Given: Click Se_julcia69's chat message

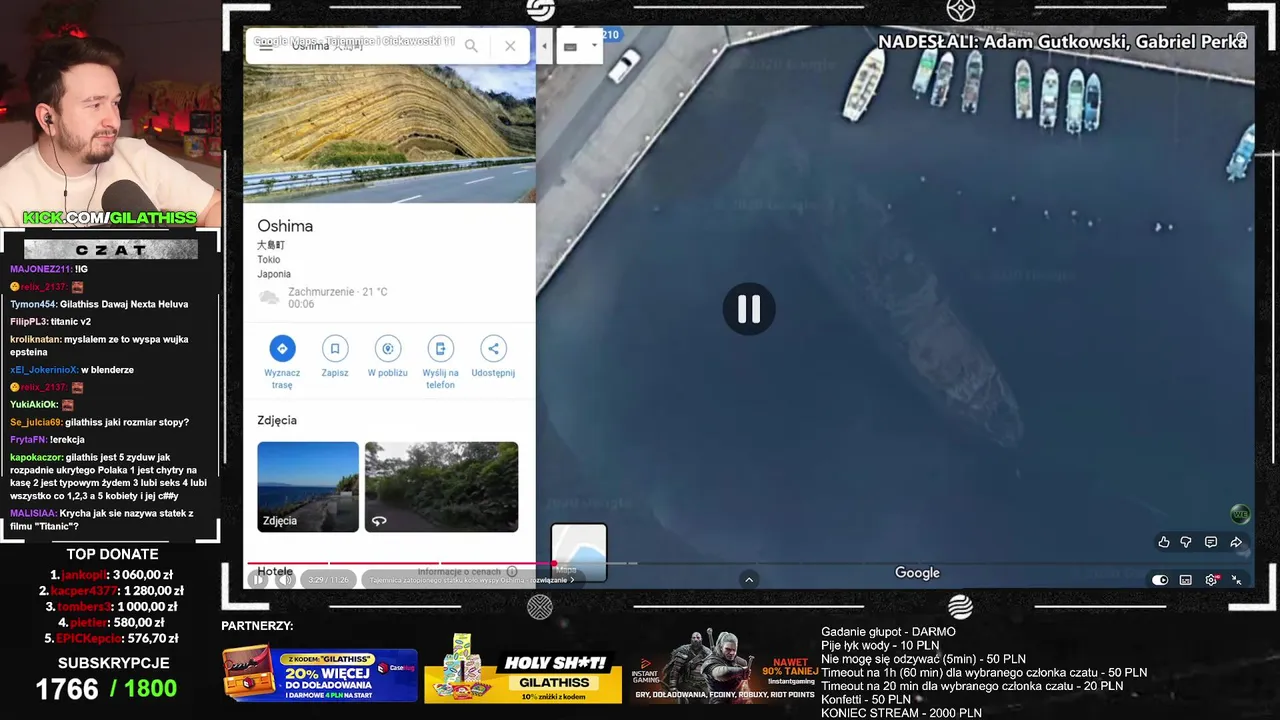Looking at the screenshot, I should (99, 422).
